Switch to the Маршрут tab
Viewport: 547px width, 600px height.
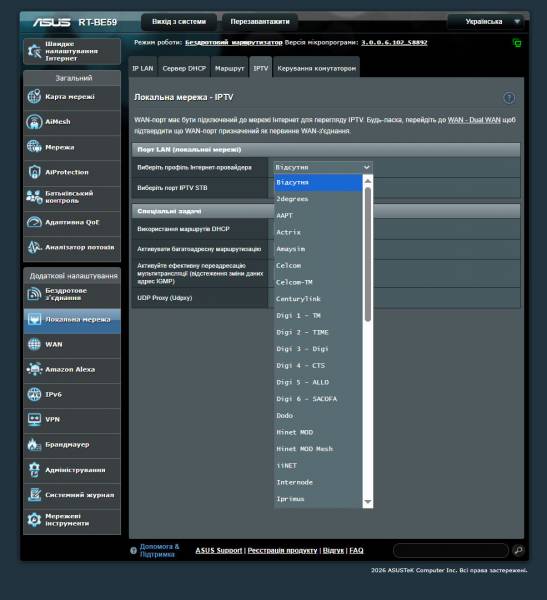click(229, 68)
